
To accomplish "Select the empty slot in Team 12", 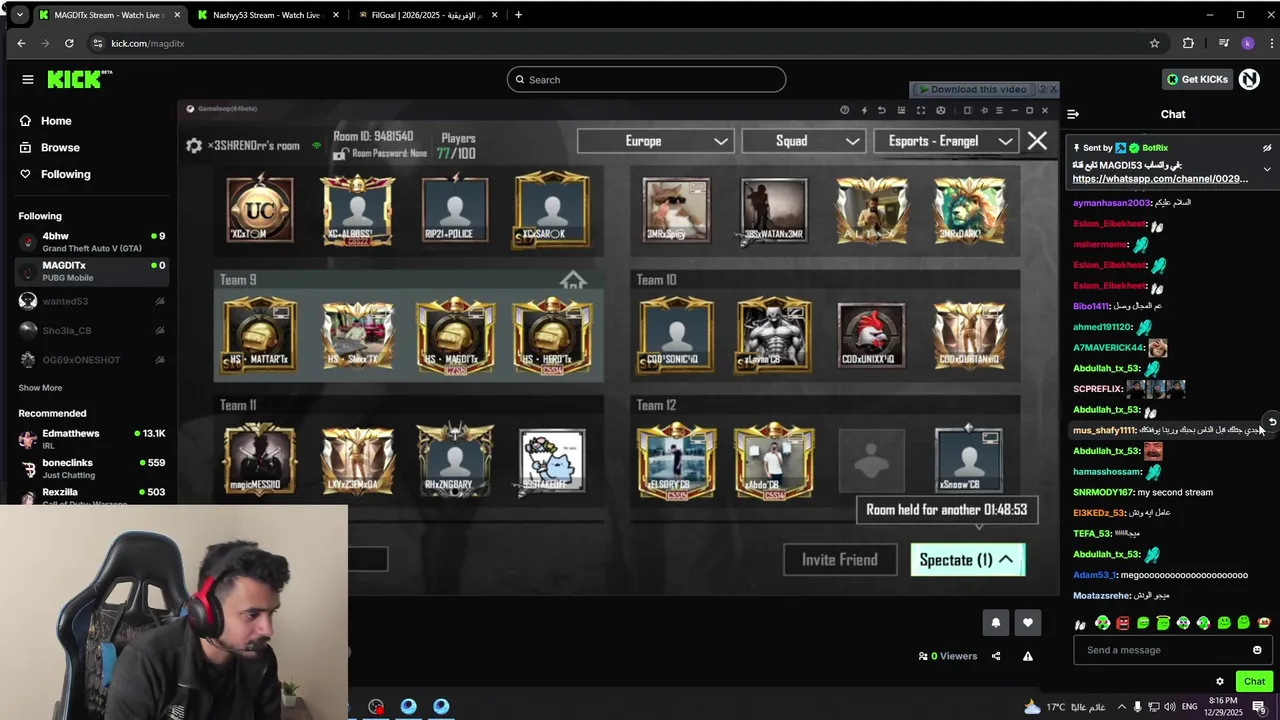I will click(871, 460).
